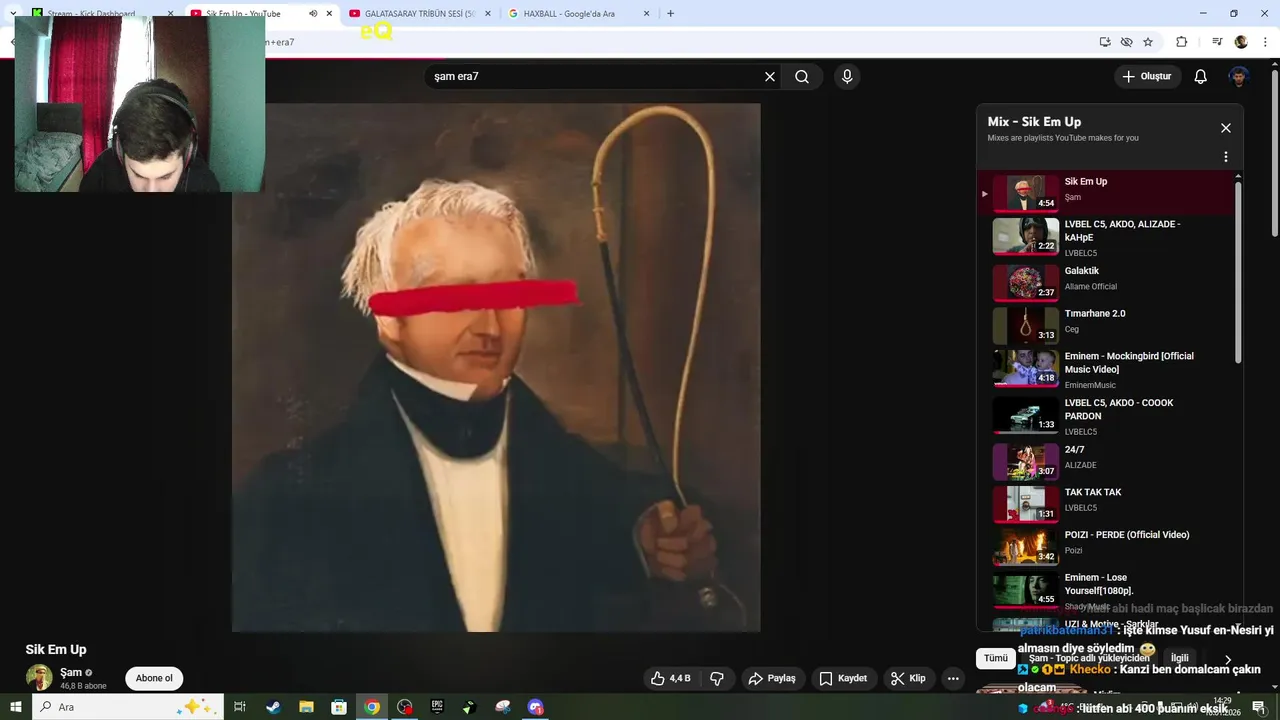The image size is (1280, 720).
Task: Create a clip with Klip button
Action: pos(908,678)
